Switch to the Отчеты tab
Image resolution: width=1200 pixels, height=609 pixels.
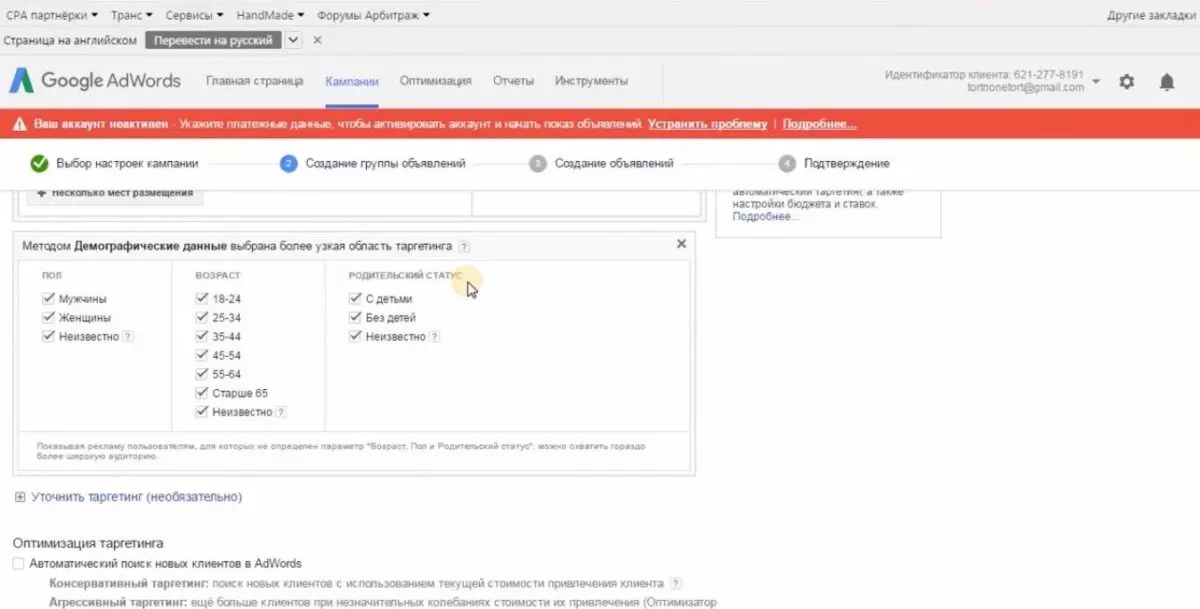tap(513, 81)
